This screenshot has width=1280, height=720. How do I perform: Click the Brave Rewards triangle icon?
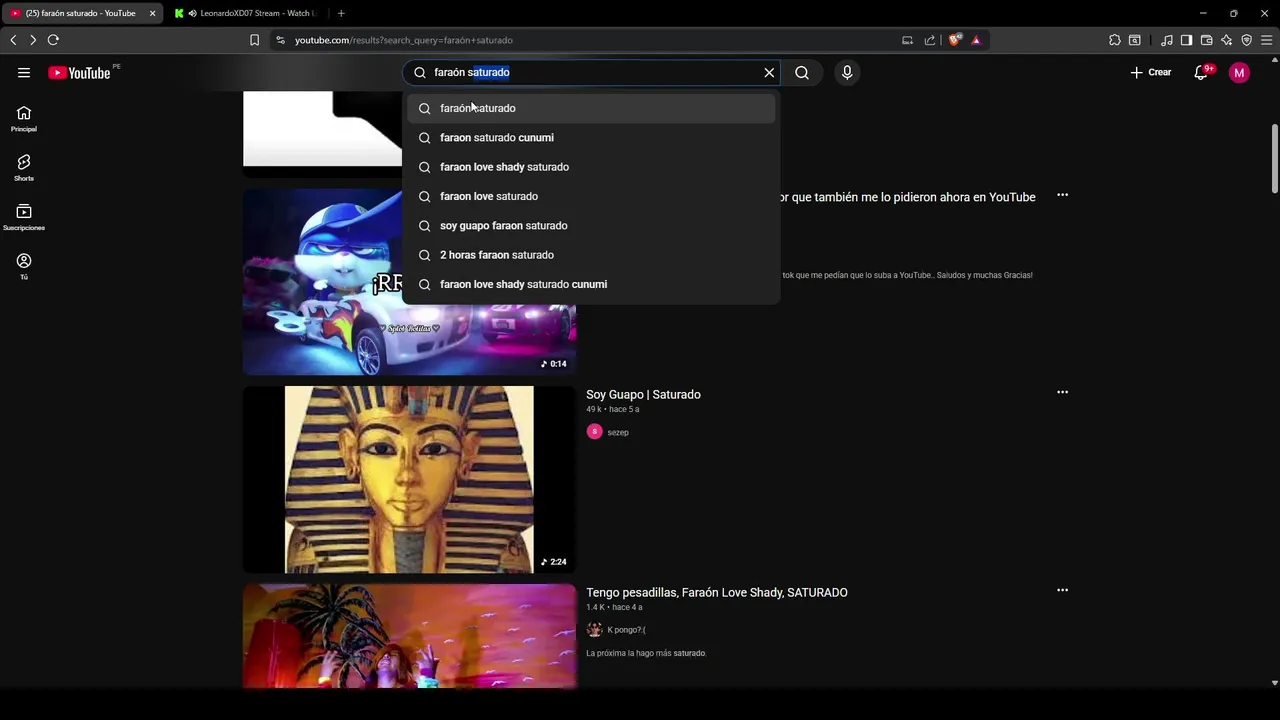[x=976, y=40]
